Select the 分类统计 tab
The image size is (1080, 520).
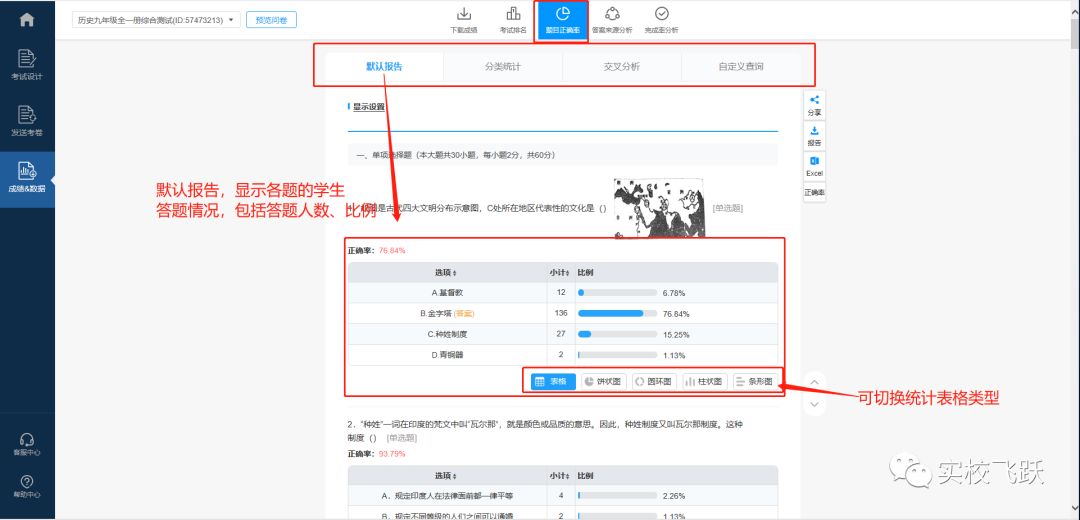[x=503, y=67]
